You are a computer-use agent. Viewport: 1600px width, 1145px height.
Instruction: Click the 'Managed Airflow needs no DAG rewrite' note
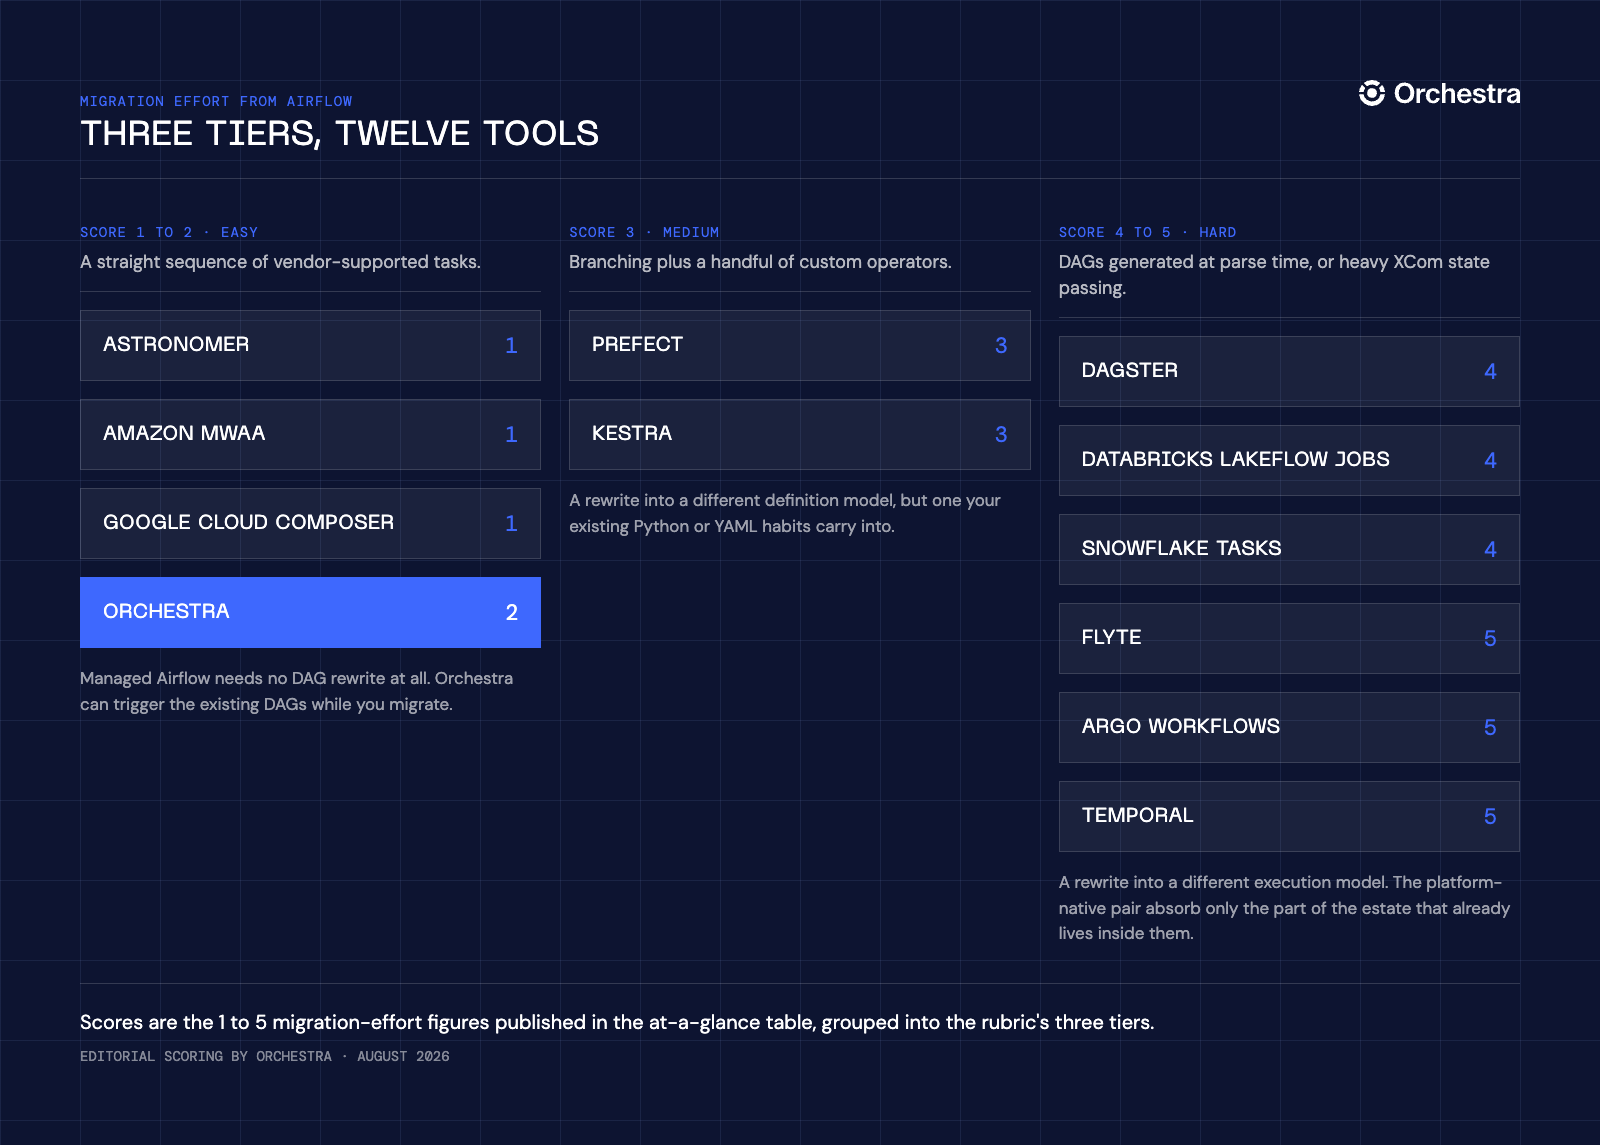click(296, 691)
